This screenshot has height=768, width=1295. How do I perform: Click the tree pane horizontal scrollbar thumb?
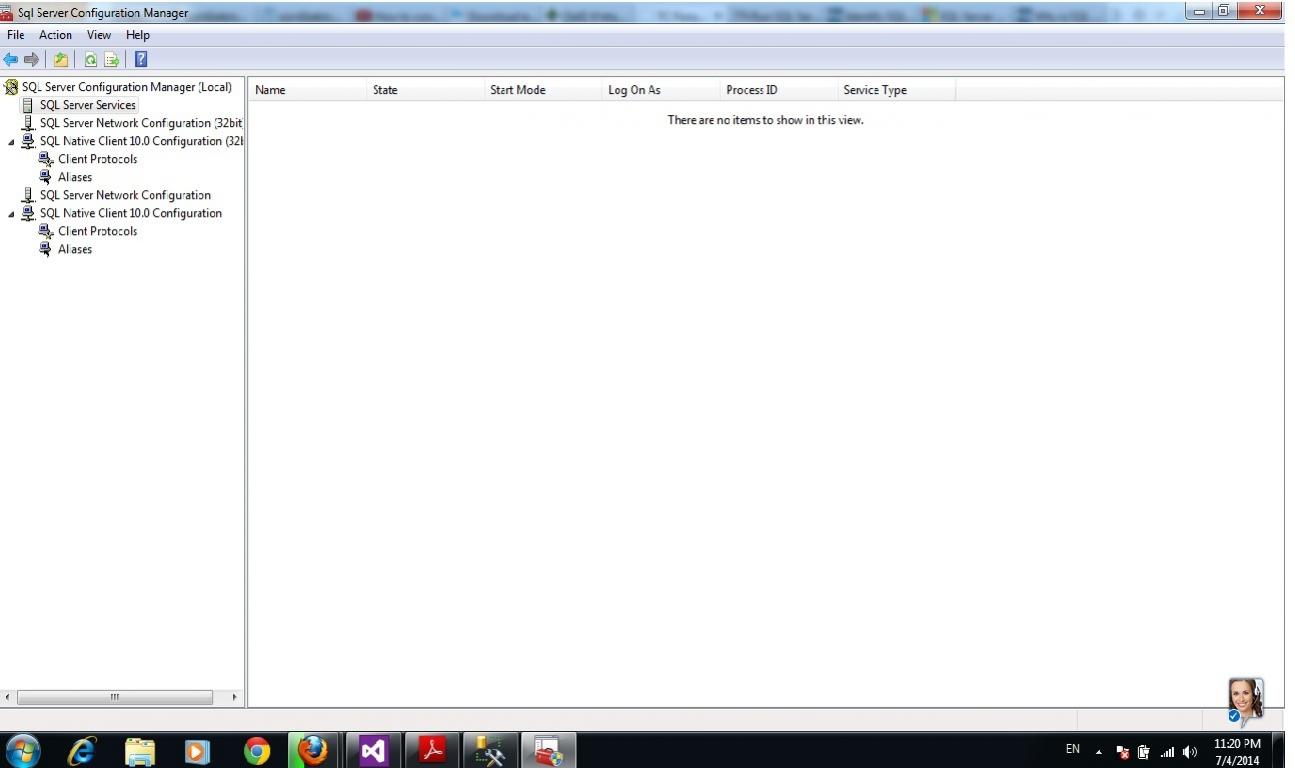115,697
